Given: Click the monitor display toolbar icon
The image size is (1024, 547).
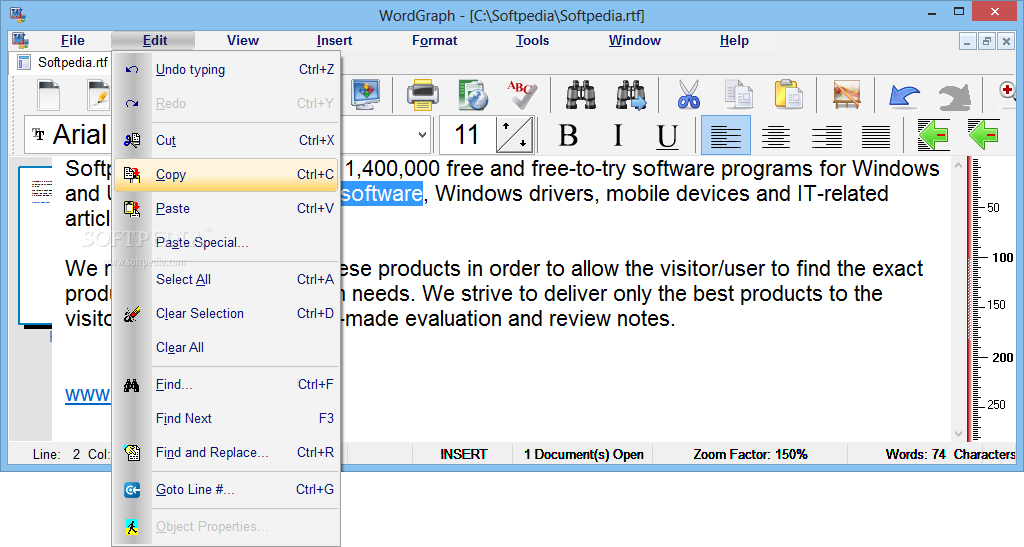Looking at the screenshot, I should (x=366, y=95).
